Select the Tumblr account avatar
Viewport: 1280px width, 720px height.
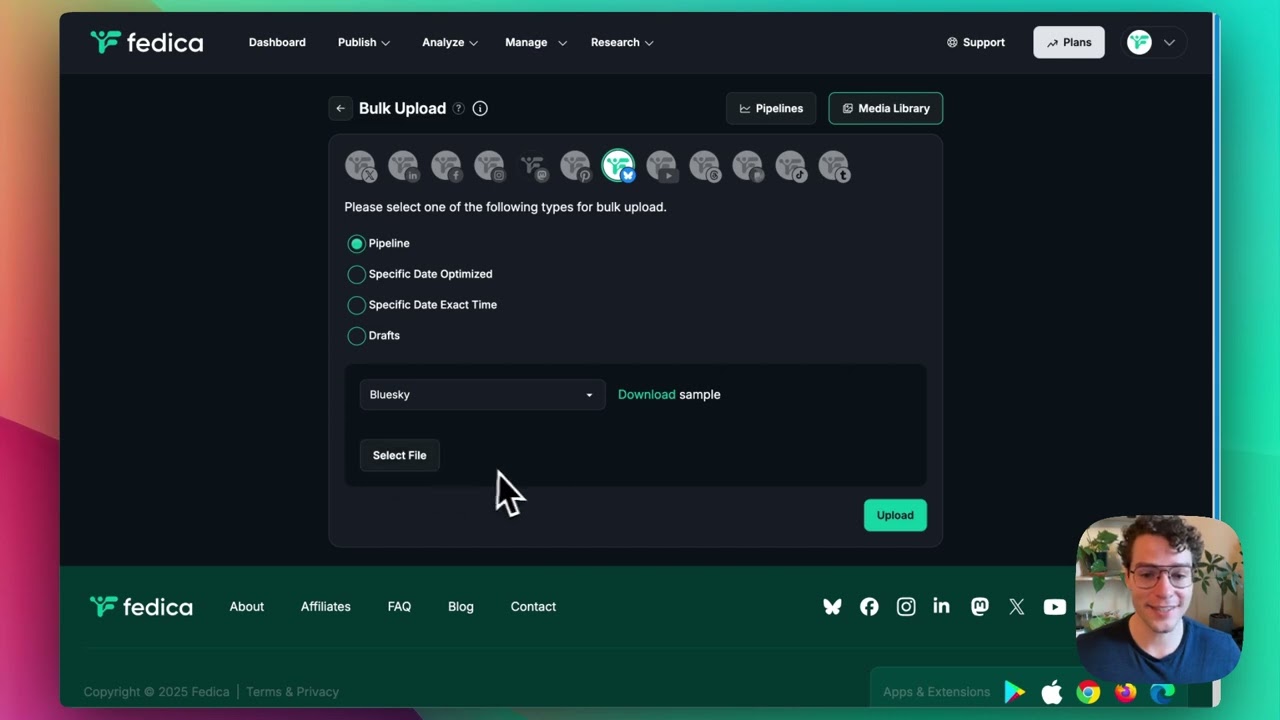pyautogui.click(x=833, y=166)
